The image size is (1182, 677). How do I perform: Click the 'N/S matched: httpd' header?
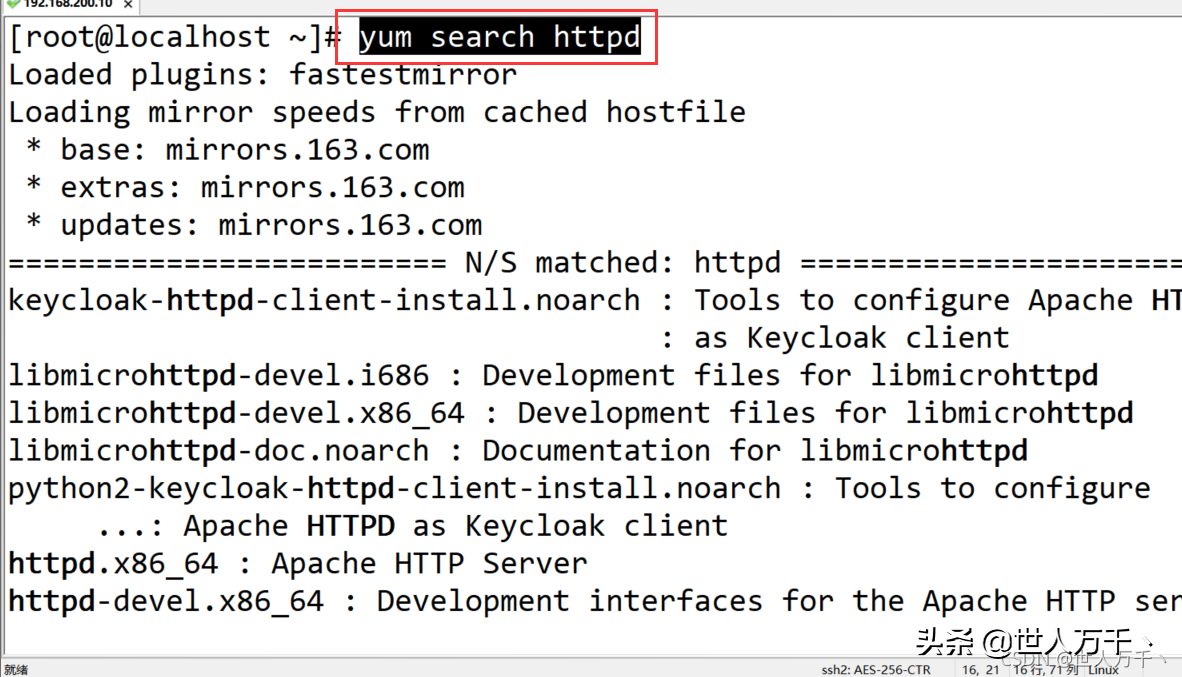[623, 263]
